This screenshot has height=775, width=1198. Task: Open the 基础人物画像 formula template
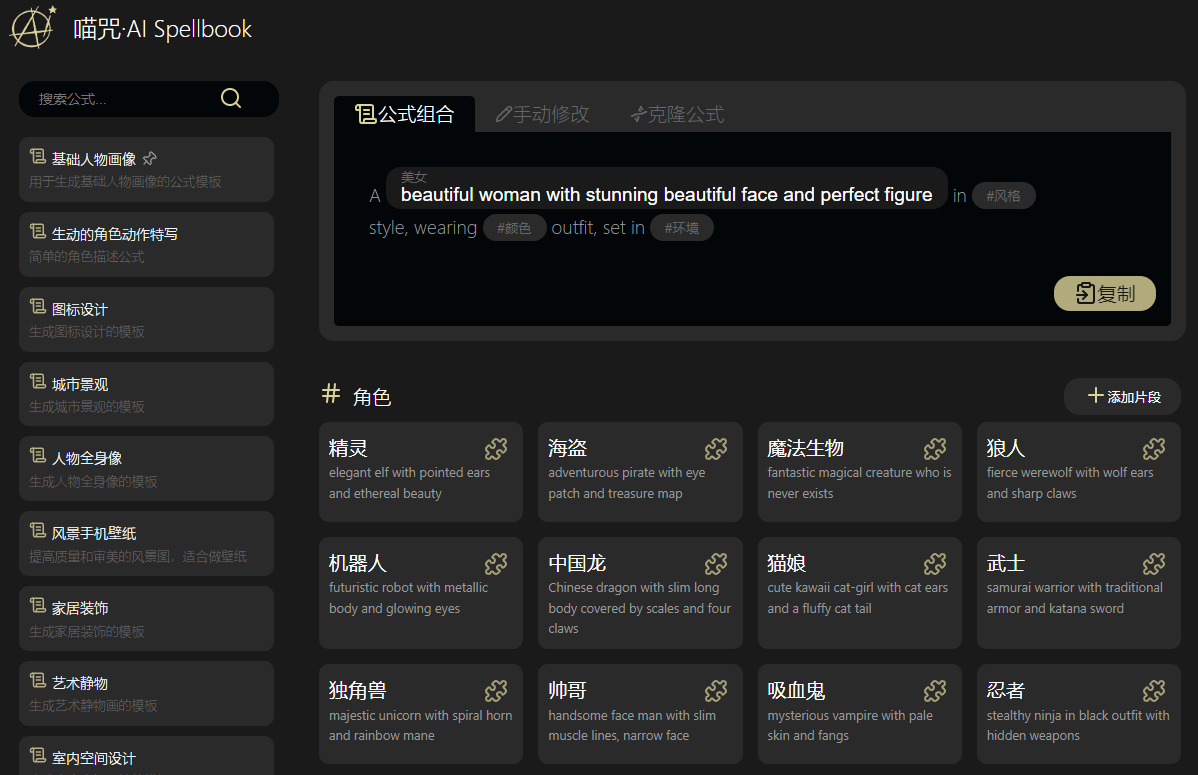[147, 170]
